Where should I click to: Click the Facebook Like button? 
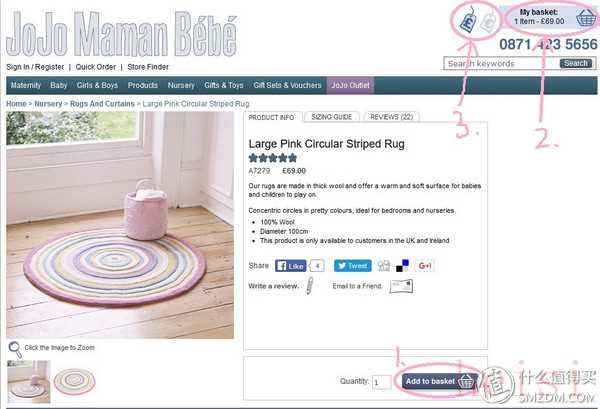(290, 266)
